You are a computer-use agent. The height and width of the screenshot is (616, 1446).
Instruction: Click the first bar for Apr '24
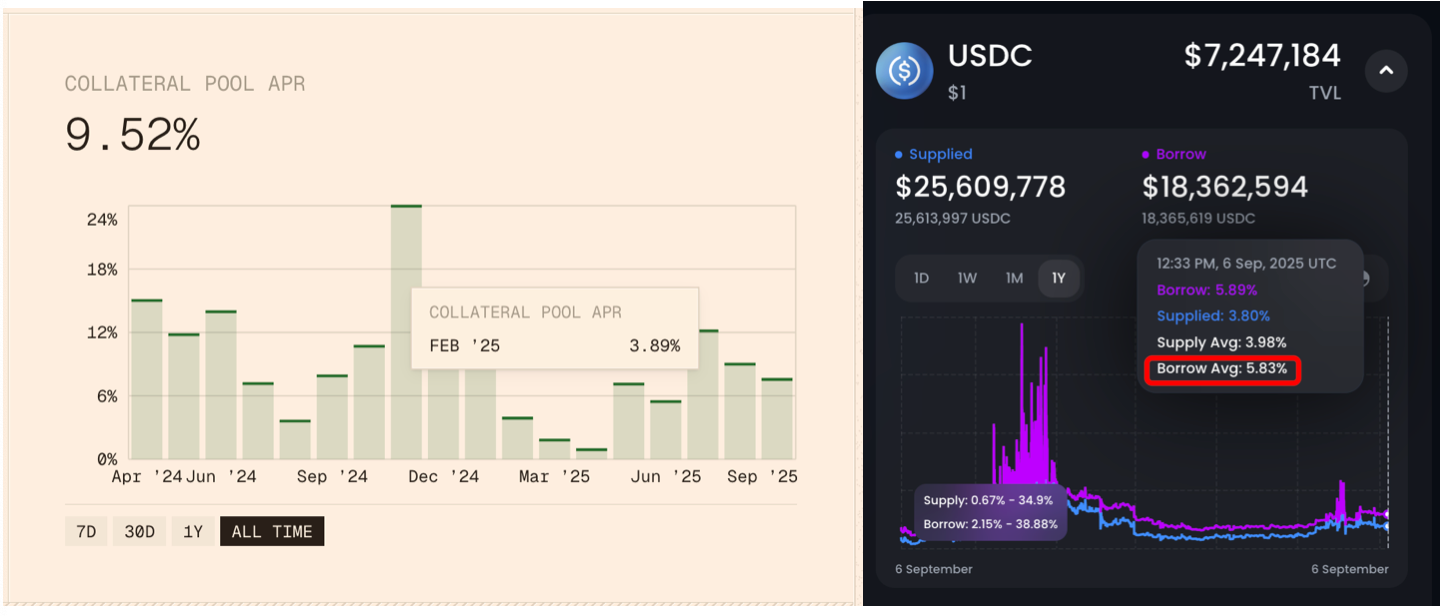pos(147,380)
